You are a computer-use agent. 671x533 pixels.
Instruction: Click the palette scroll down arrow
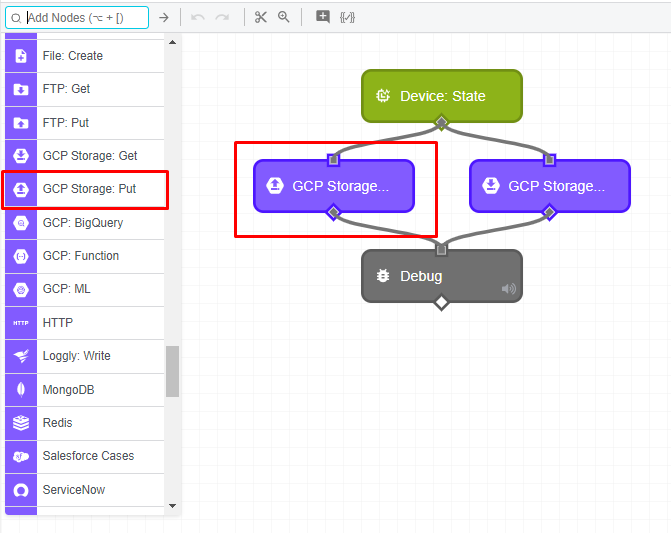(172, 506)
